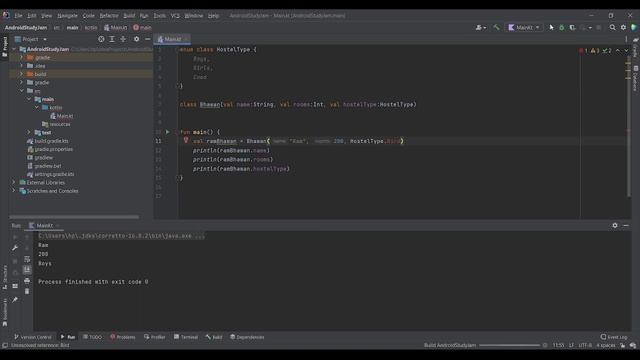640x360 pixels.
Task: Expand the .gradle folder
Action: pyautogui.click(x=21, y=58)
